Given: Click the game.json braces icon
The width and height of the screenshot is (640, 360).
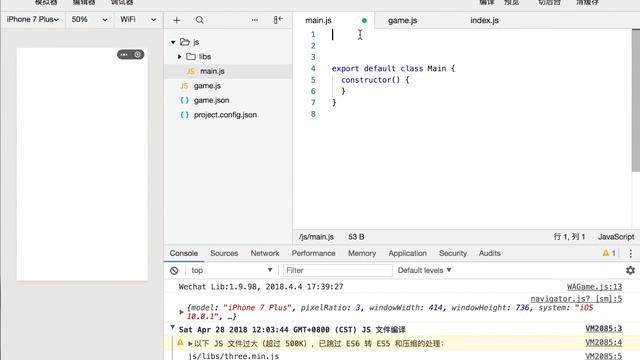Looking at the screenshot, I should (184, 100).
